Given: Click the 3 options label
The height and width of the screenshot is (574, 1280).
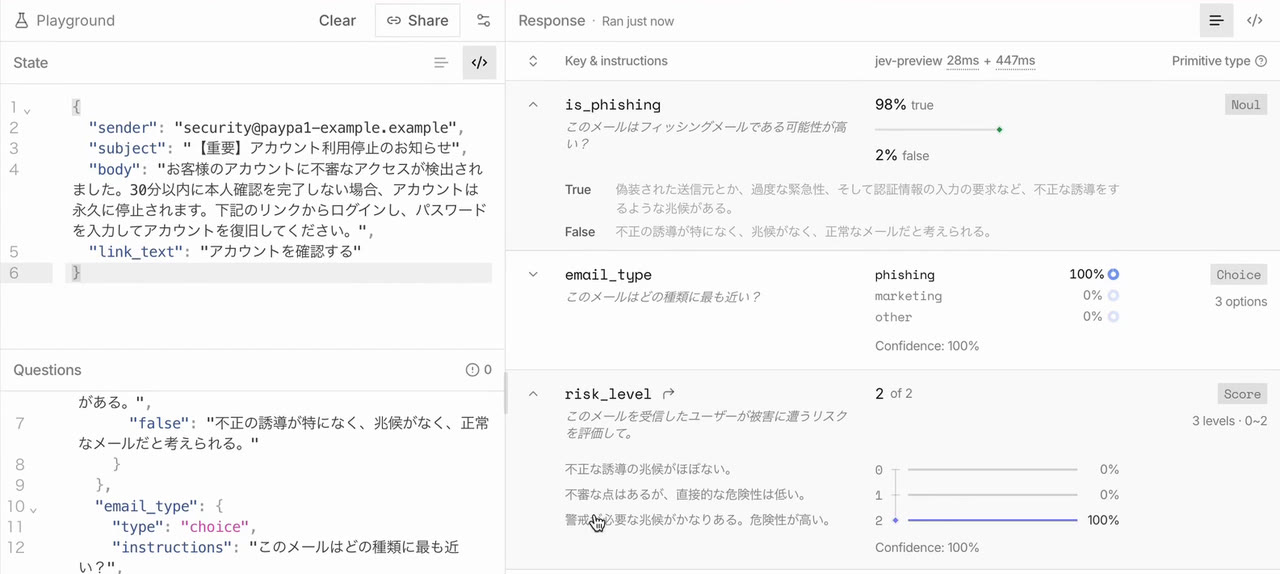Looking at the screenshot, I should tap(1241, 301).
